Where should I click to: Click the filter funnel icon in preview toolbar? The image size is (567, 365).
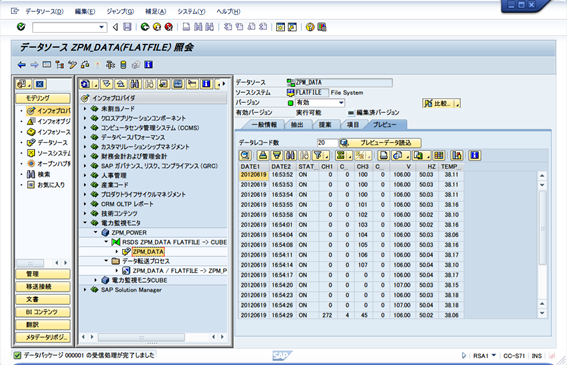[x=318, y=156]
